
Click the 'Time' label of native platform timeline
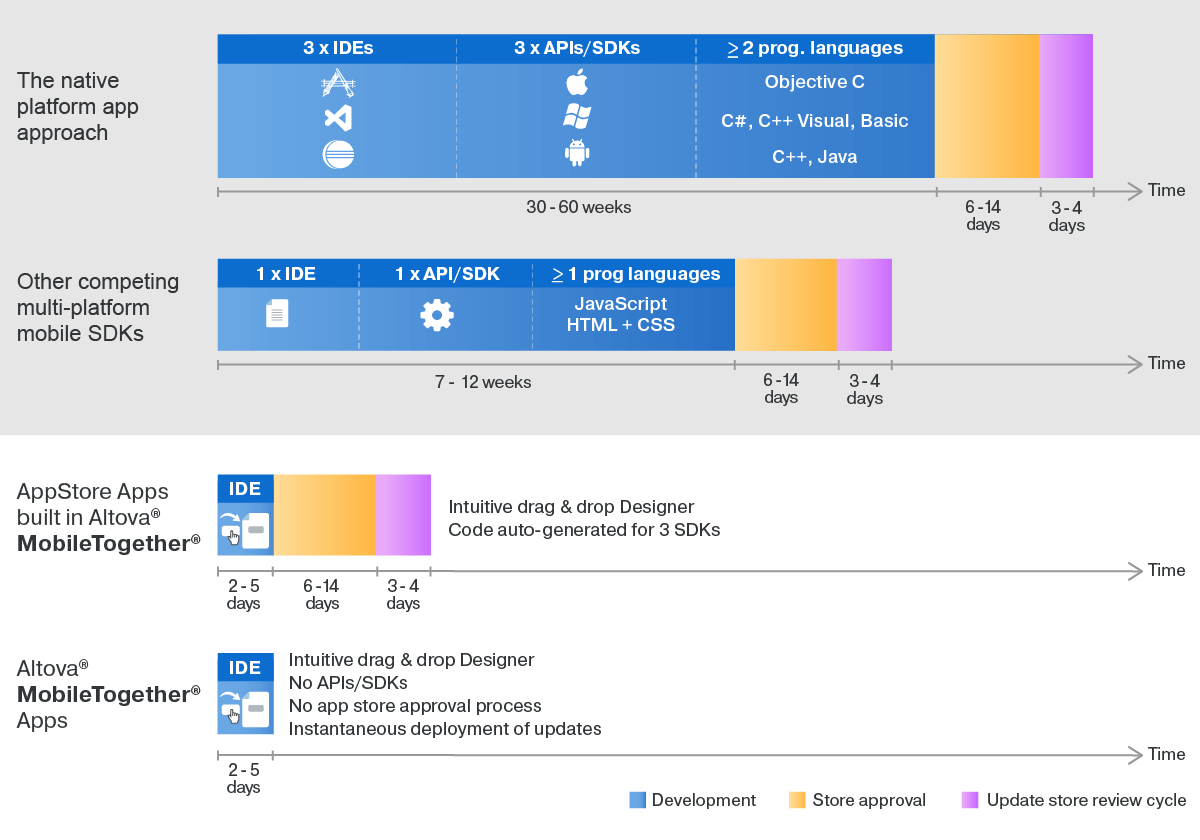[x=1167, y=190]
